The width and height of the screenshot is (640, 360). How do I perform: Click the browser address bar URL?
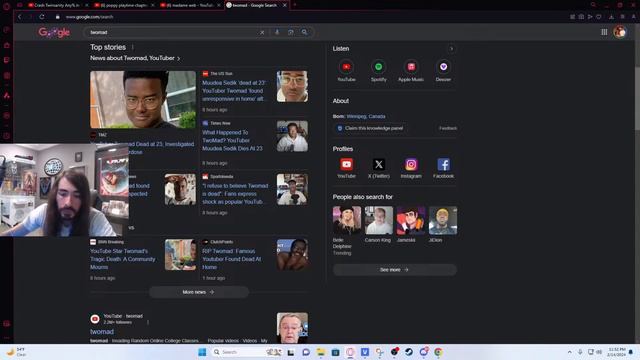click(x=89, y=17)
